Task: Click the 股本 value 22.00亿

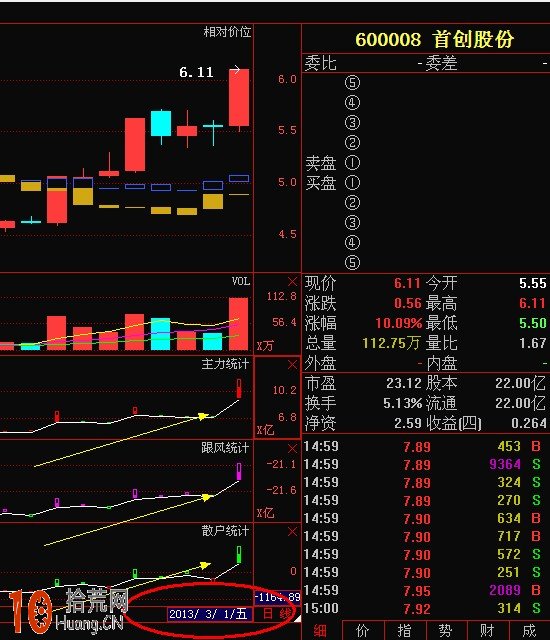Action: pos(521,383)
